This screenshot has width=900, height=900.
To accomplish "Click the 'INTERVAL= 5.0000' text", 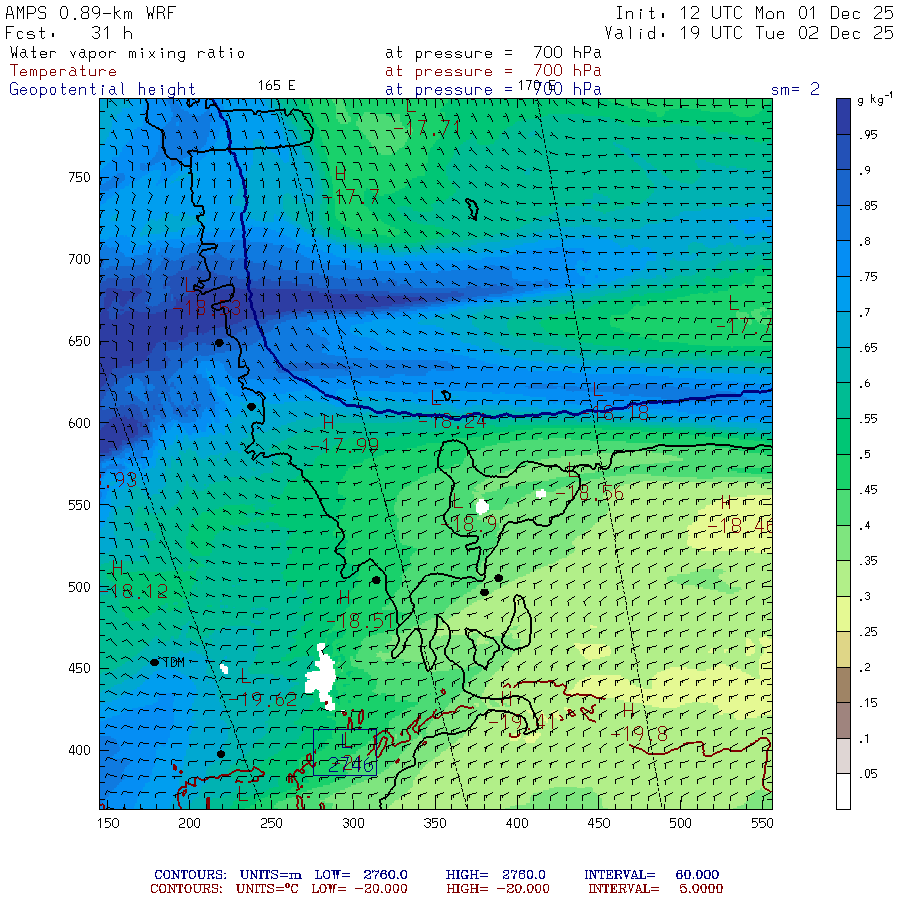I will pos(655,889).
